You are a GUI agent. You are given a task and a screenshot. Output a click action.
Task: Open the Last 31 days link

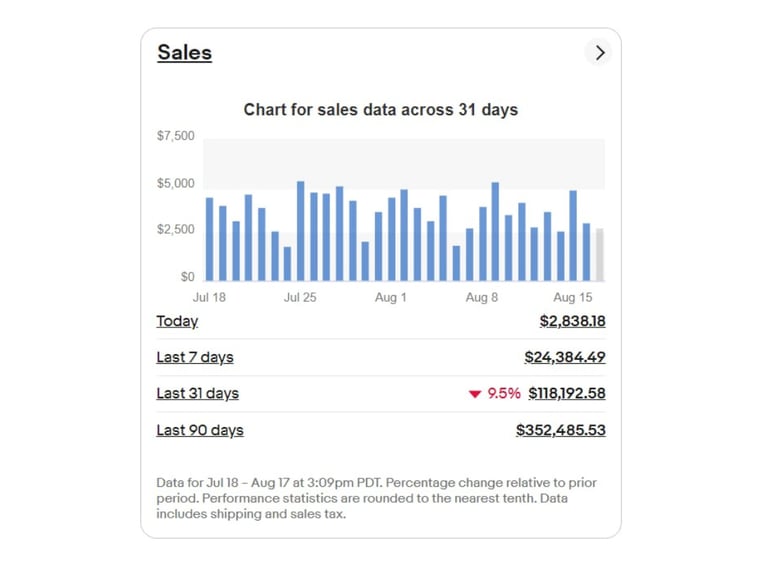pyautogui.click(x=197, y=393)
